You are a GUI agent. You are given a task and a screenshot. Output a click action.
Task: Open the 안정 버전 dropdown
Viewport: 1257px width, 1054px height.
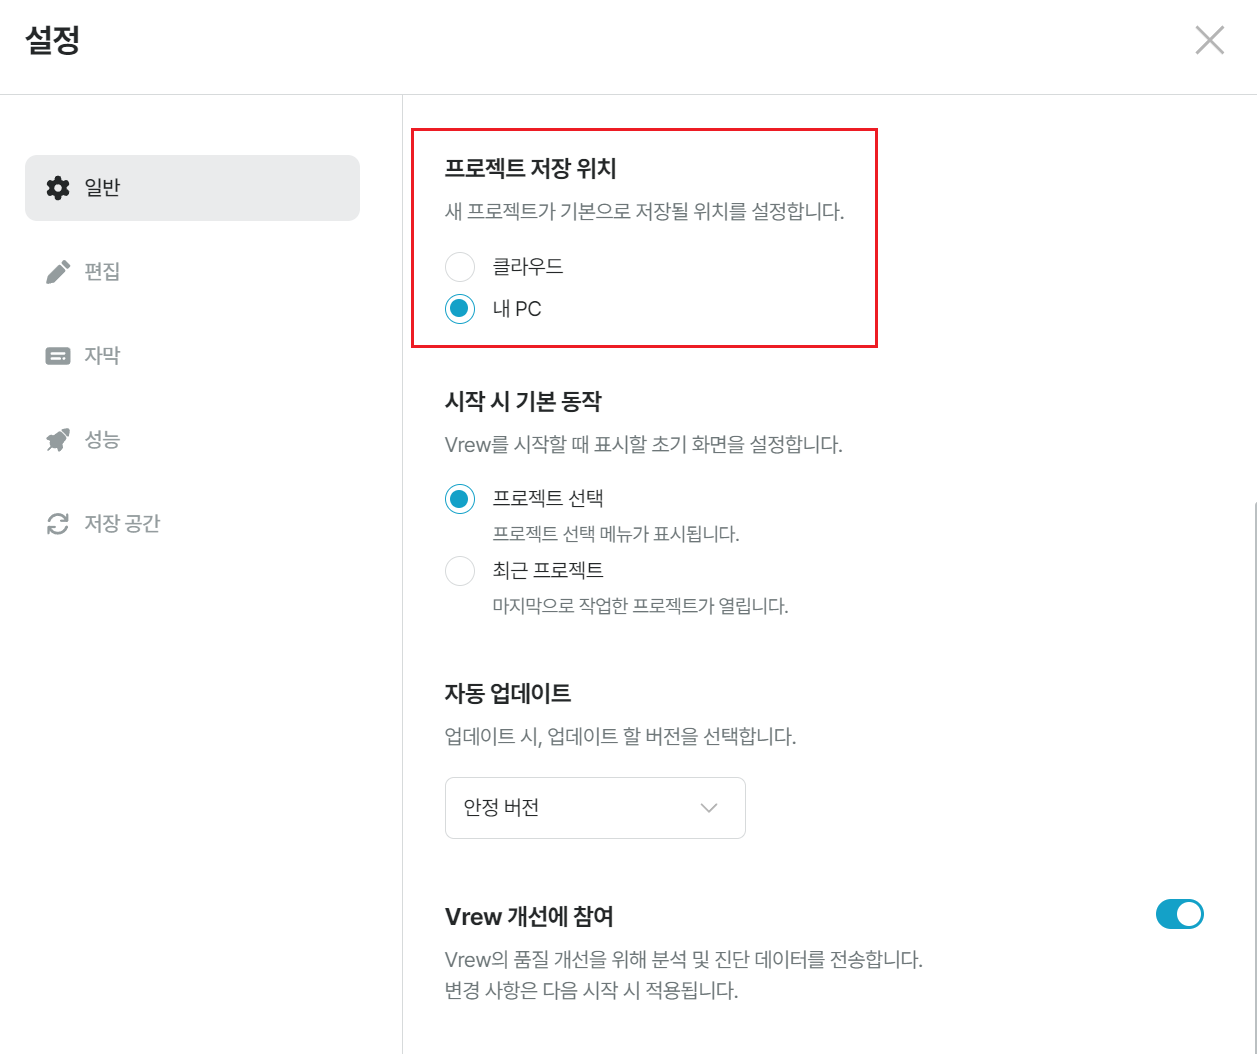[595, 808]
